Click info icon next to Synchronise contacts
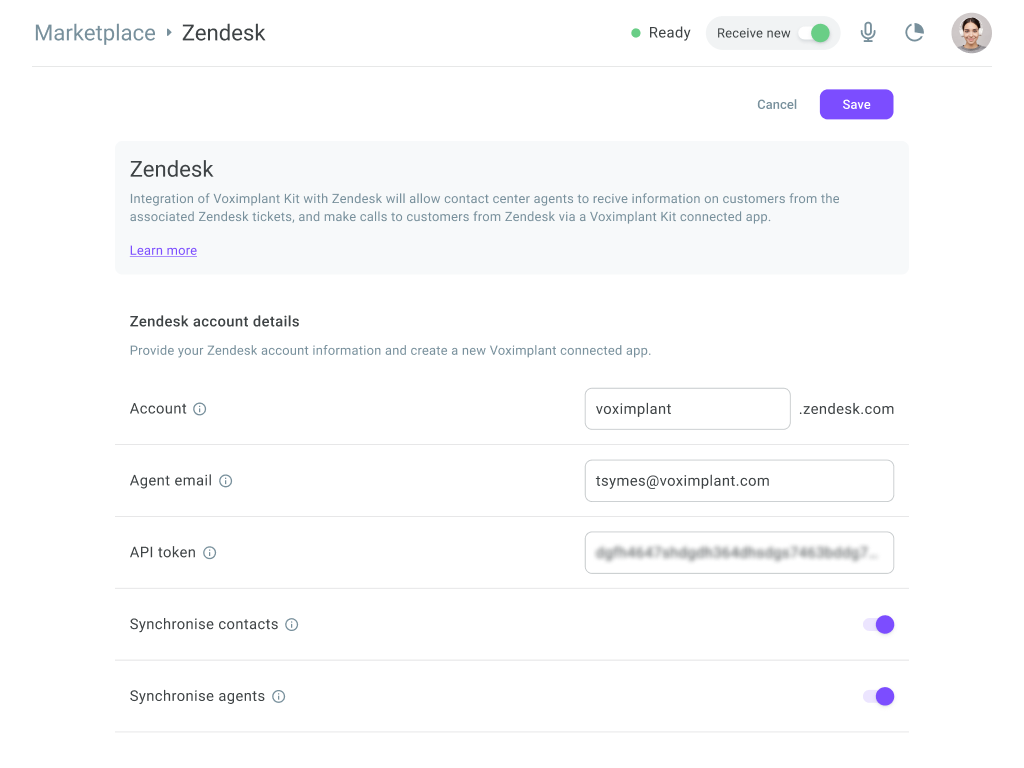1024x768 pixels. point(292,625)
